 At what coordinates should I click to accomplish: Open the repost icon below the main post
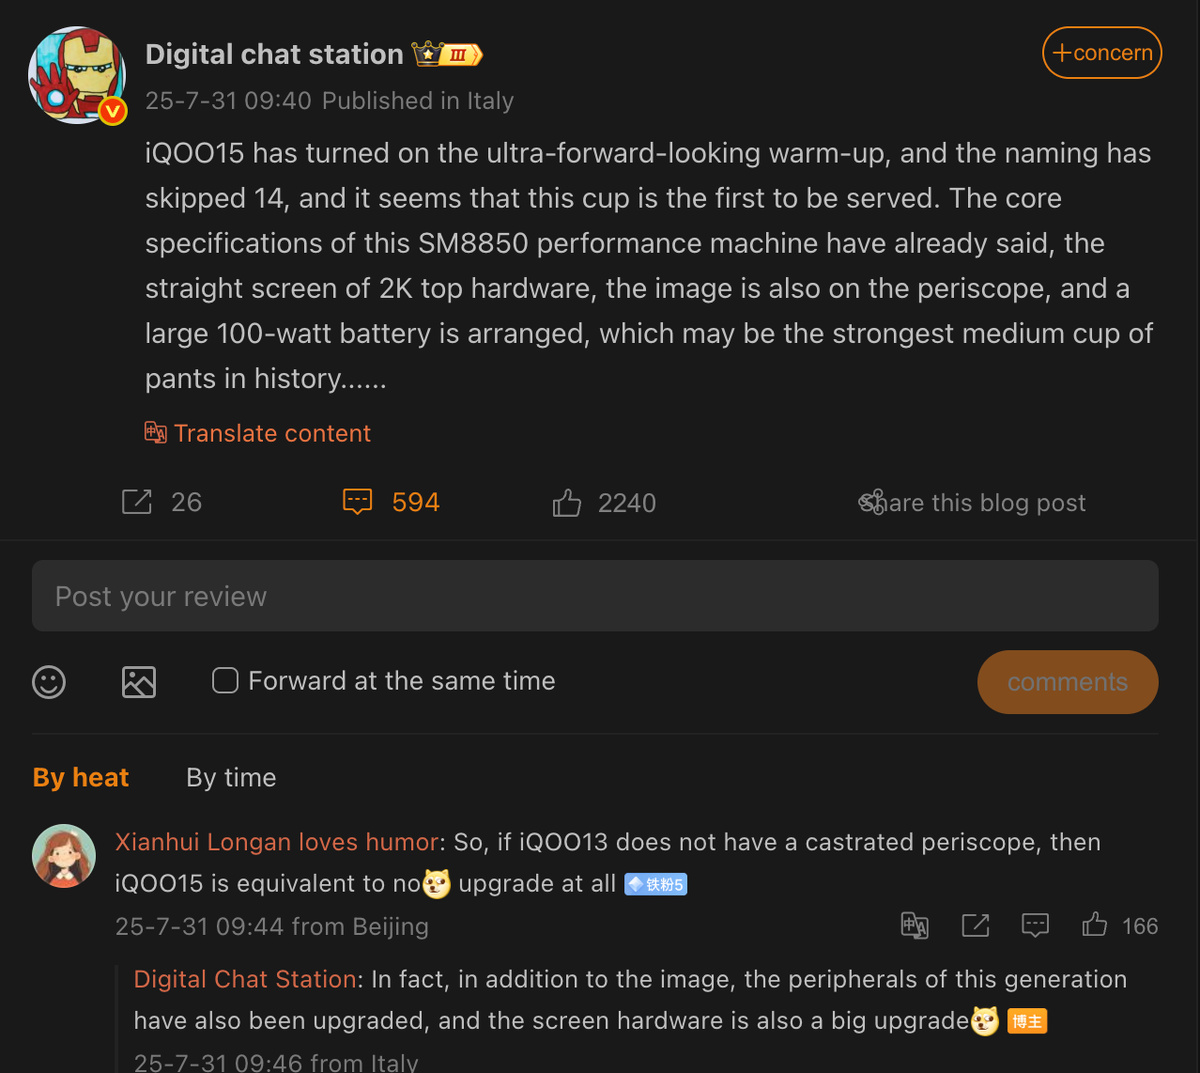point(137,502)
